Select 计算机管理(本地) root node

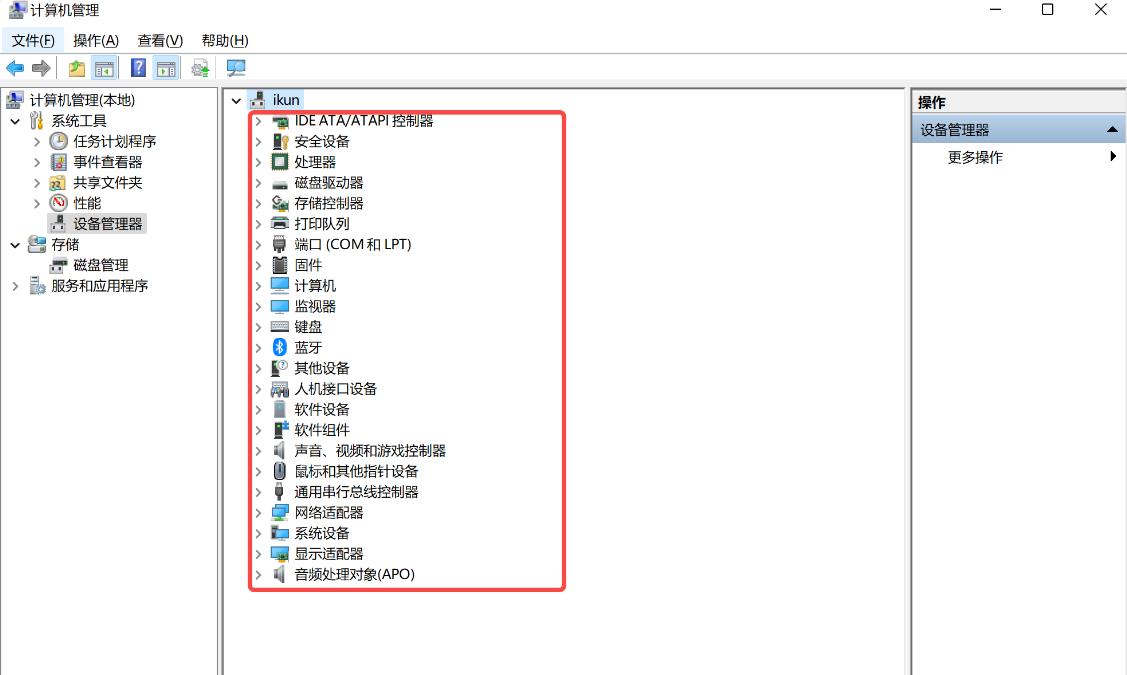pos(82,100)
